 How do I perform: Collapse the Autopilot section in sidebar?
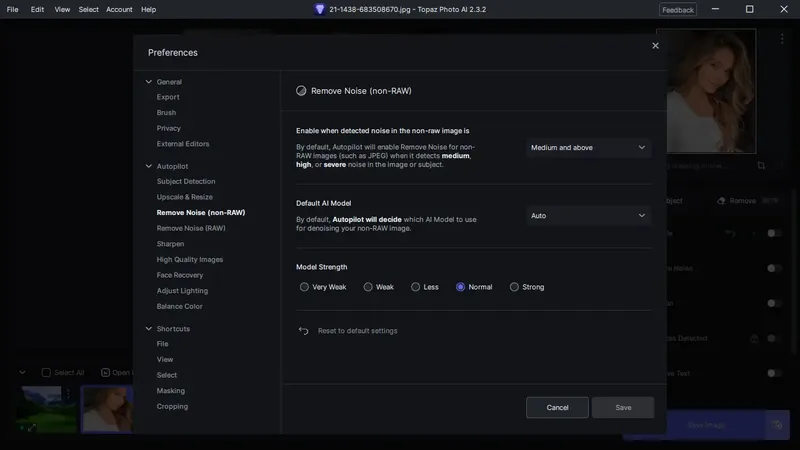[149, 166]
